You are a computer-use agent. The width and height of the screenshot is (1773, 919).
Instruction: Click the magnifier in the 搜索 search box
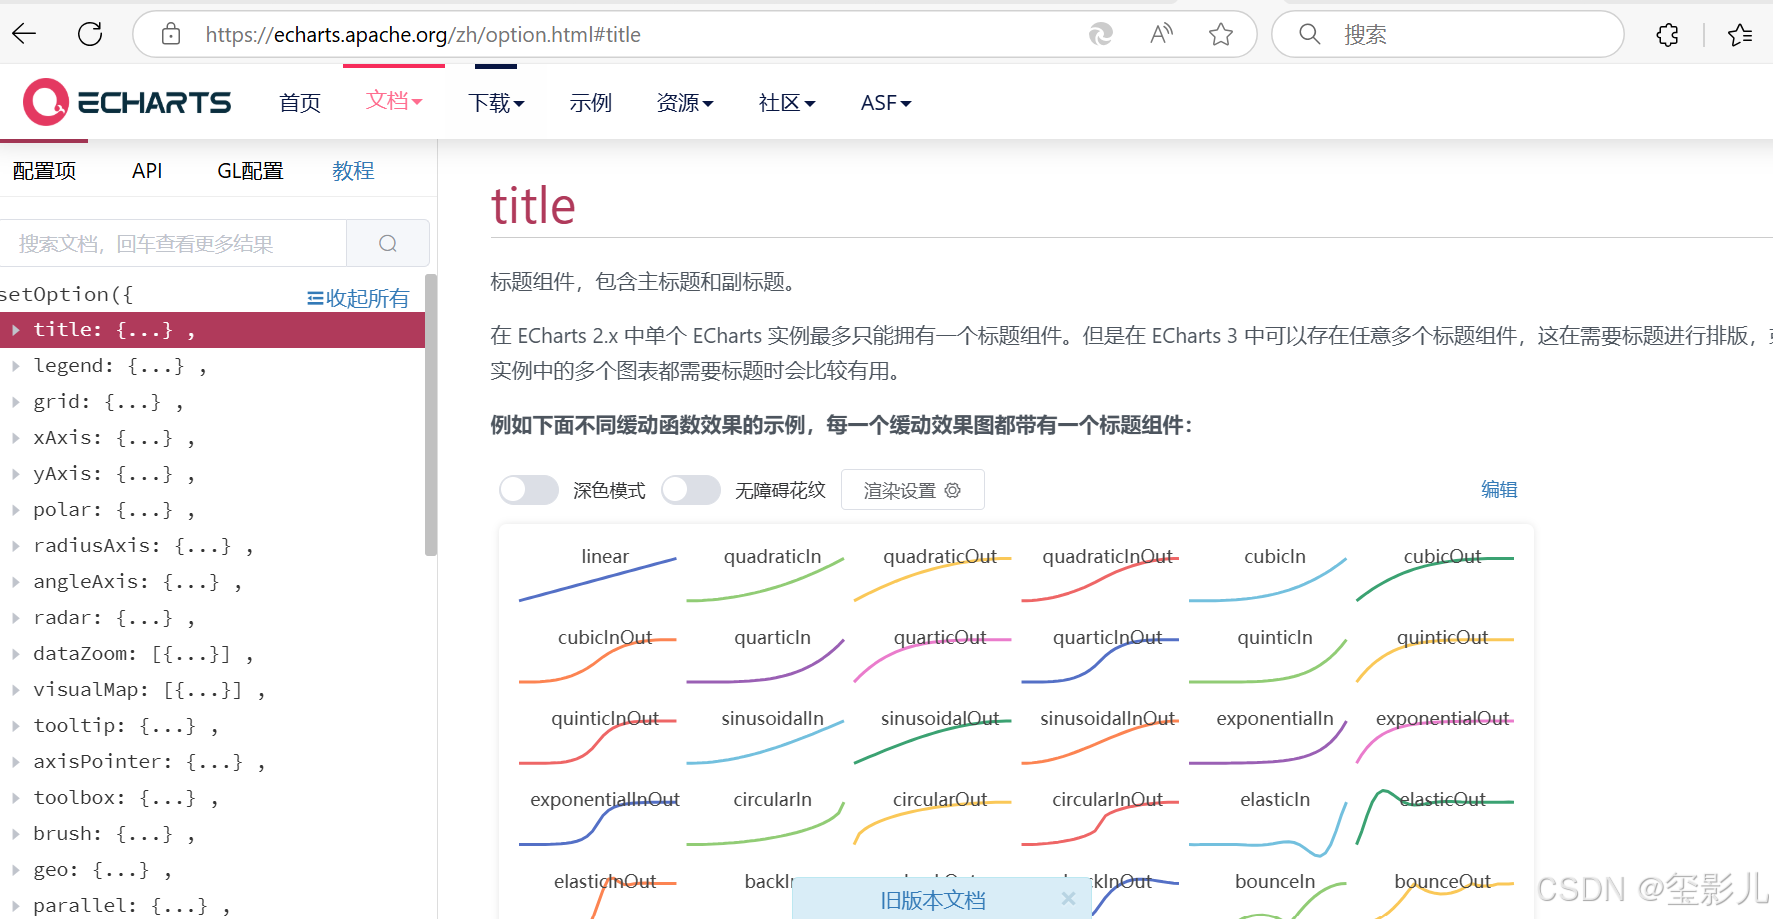pos(1308,33)
